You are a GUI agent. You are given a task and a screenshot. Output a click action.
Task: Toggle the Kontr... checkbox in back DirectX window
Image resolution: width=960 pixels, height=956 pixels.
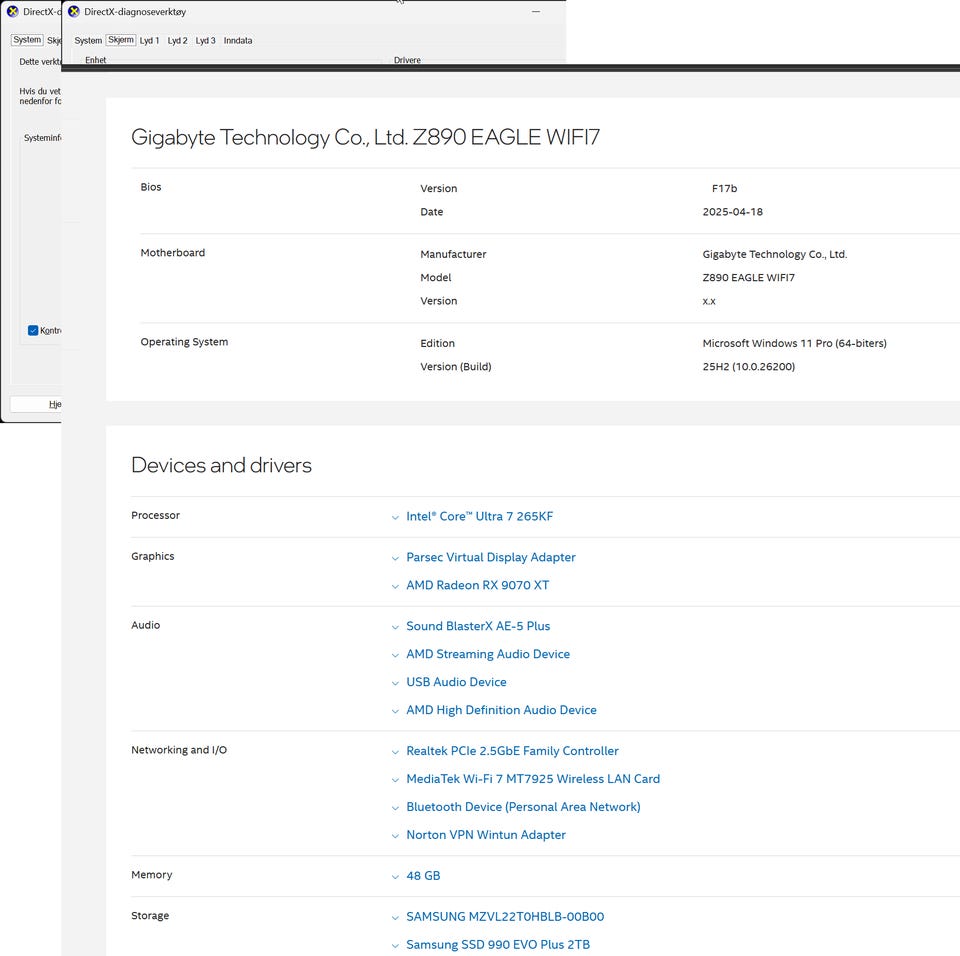click(33, 331)
